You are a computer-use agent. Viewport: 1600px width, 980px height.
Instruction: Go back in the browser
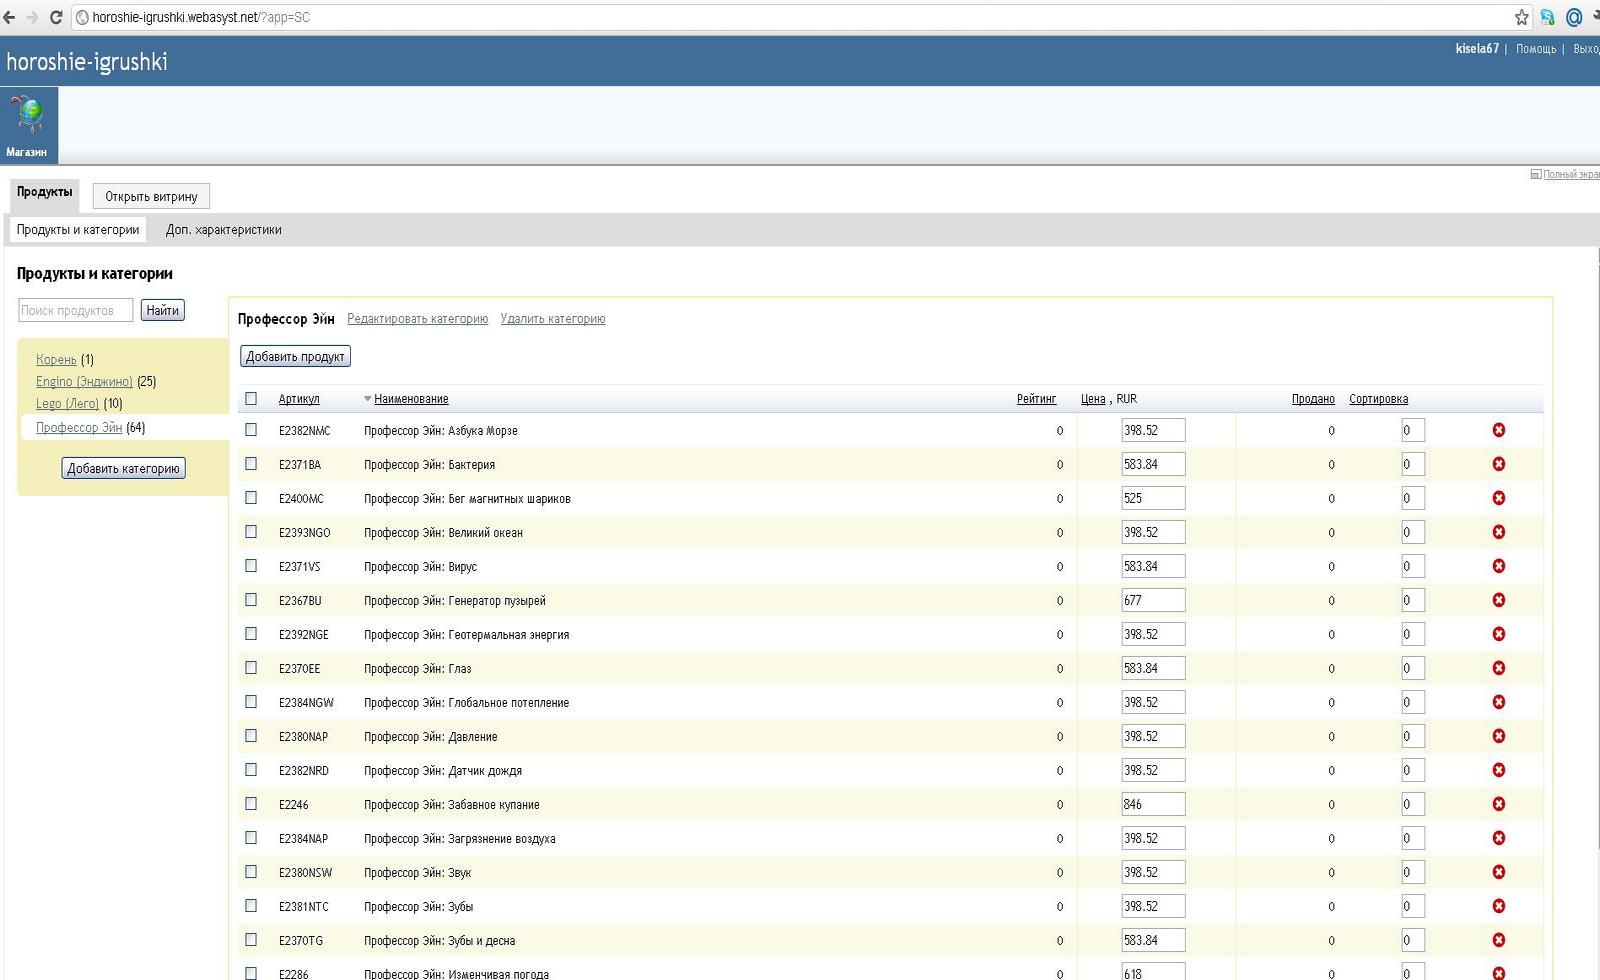(9, 17)
